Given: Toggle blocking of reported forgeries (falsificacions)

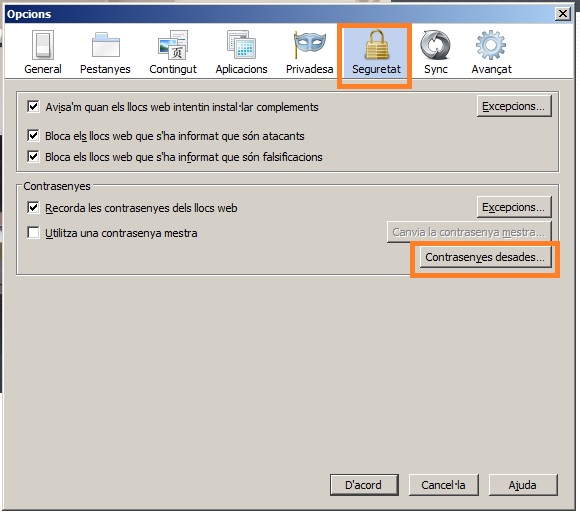Looking at the screenshot, I should [33, 157].
